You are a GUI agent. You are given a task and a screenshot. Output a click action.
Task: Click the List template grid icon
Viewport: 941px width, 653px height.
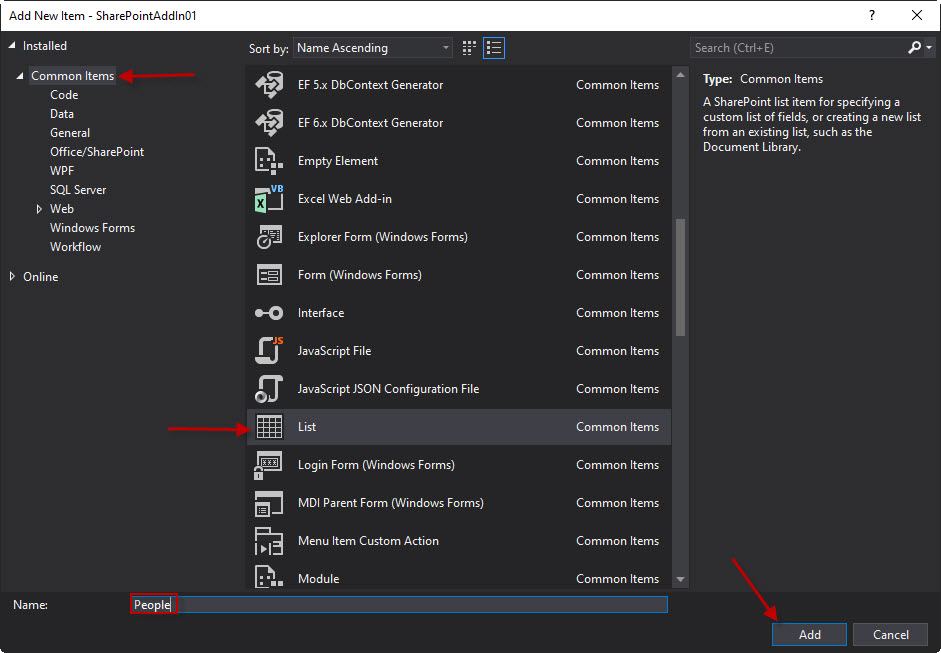[269, 427]
